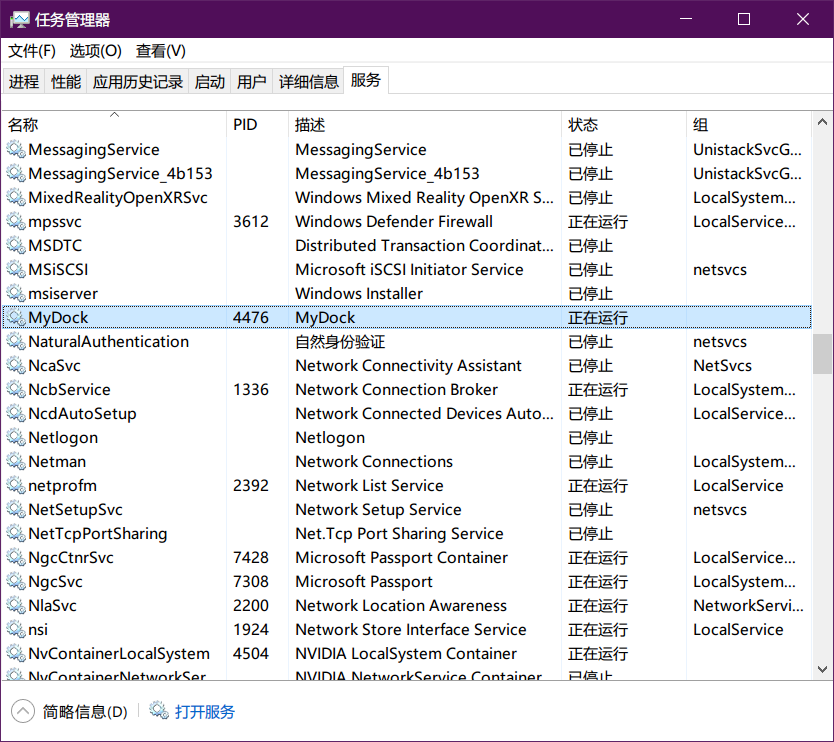Click the nsi service icon
The image size is (834, 742).
[x=16, y=629]
